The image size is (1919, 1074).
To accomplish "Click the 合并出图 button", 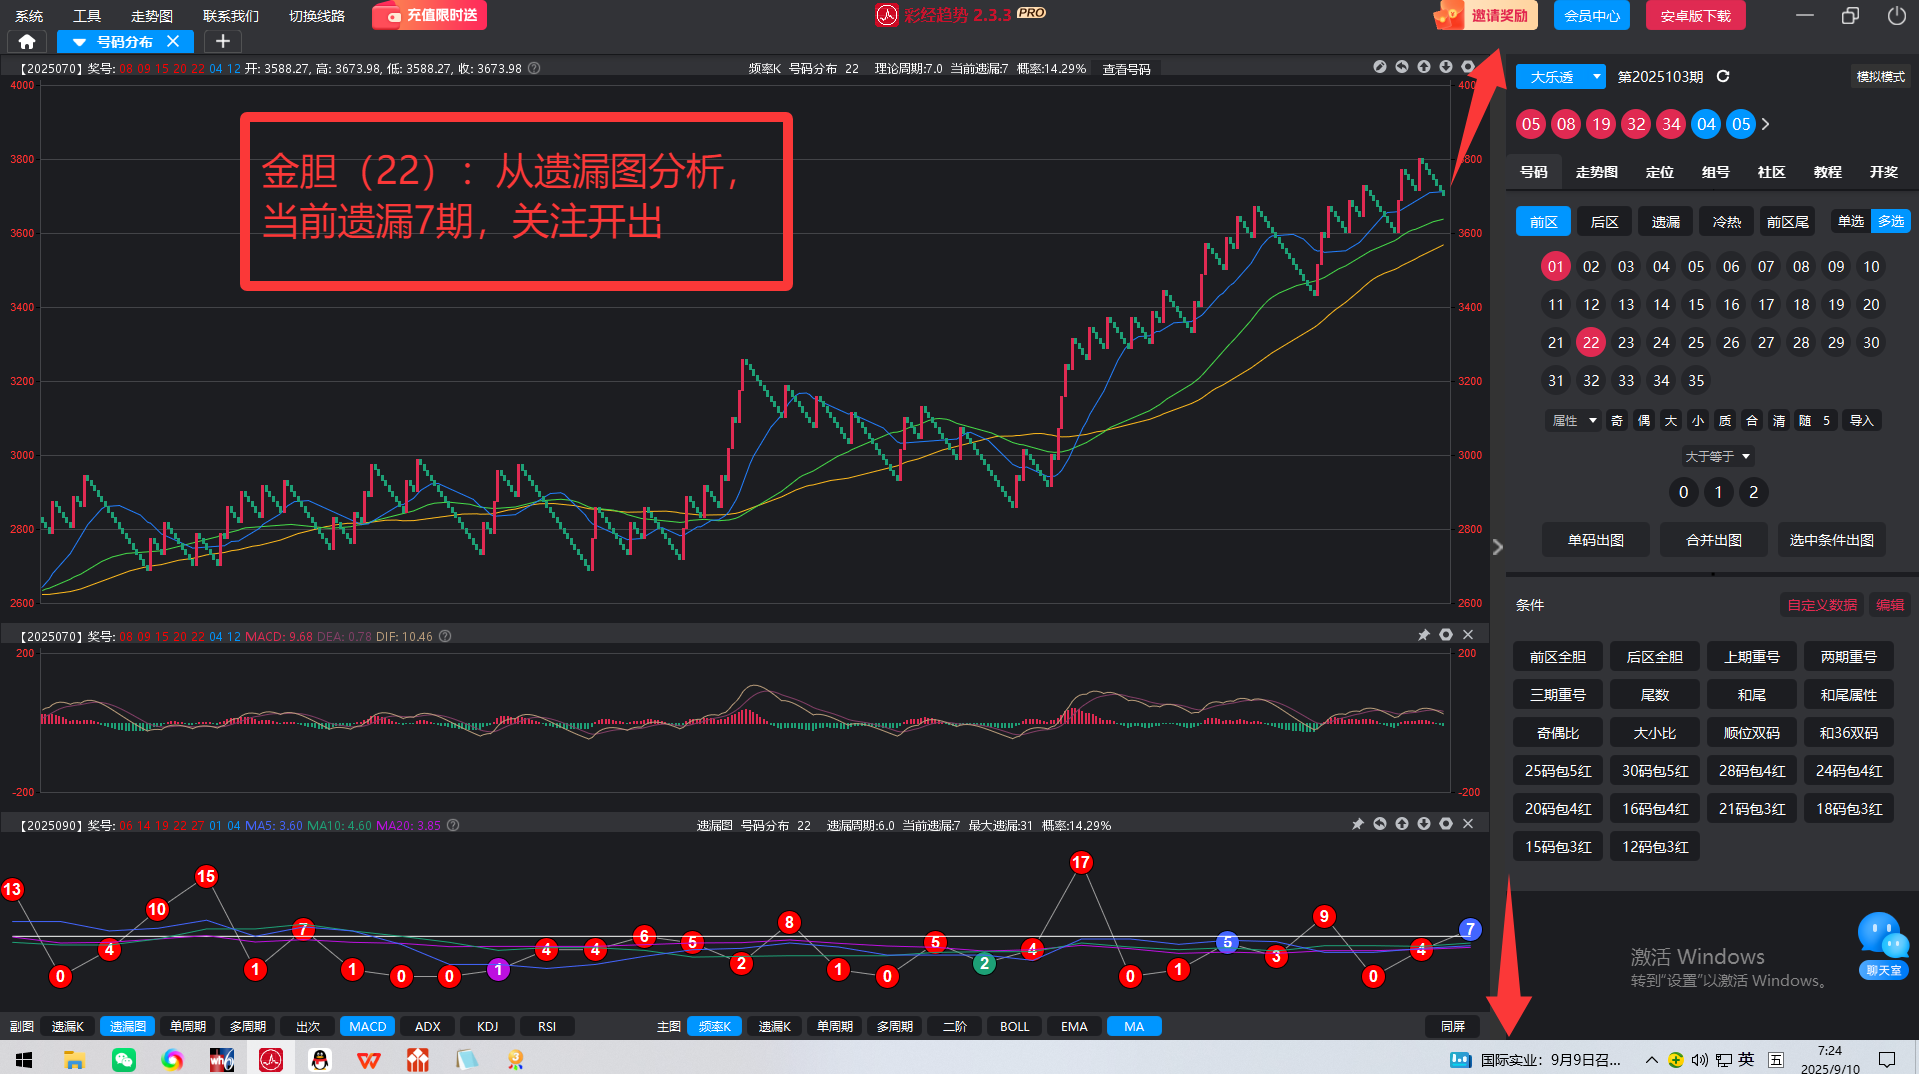I will [1713, 540].
